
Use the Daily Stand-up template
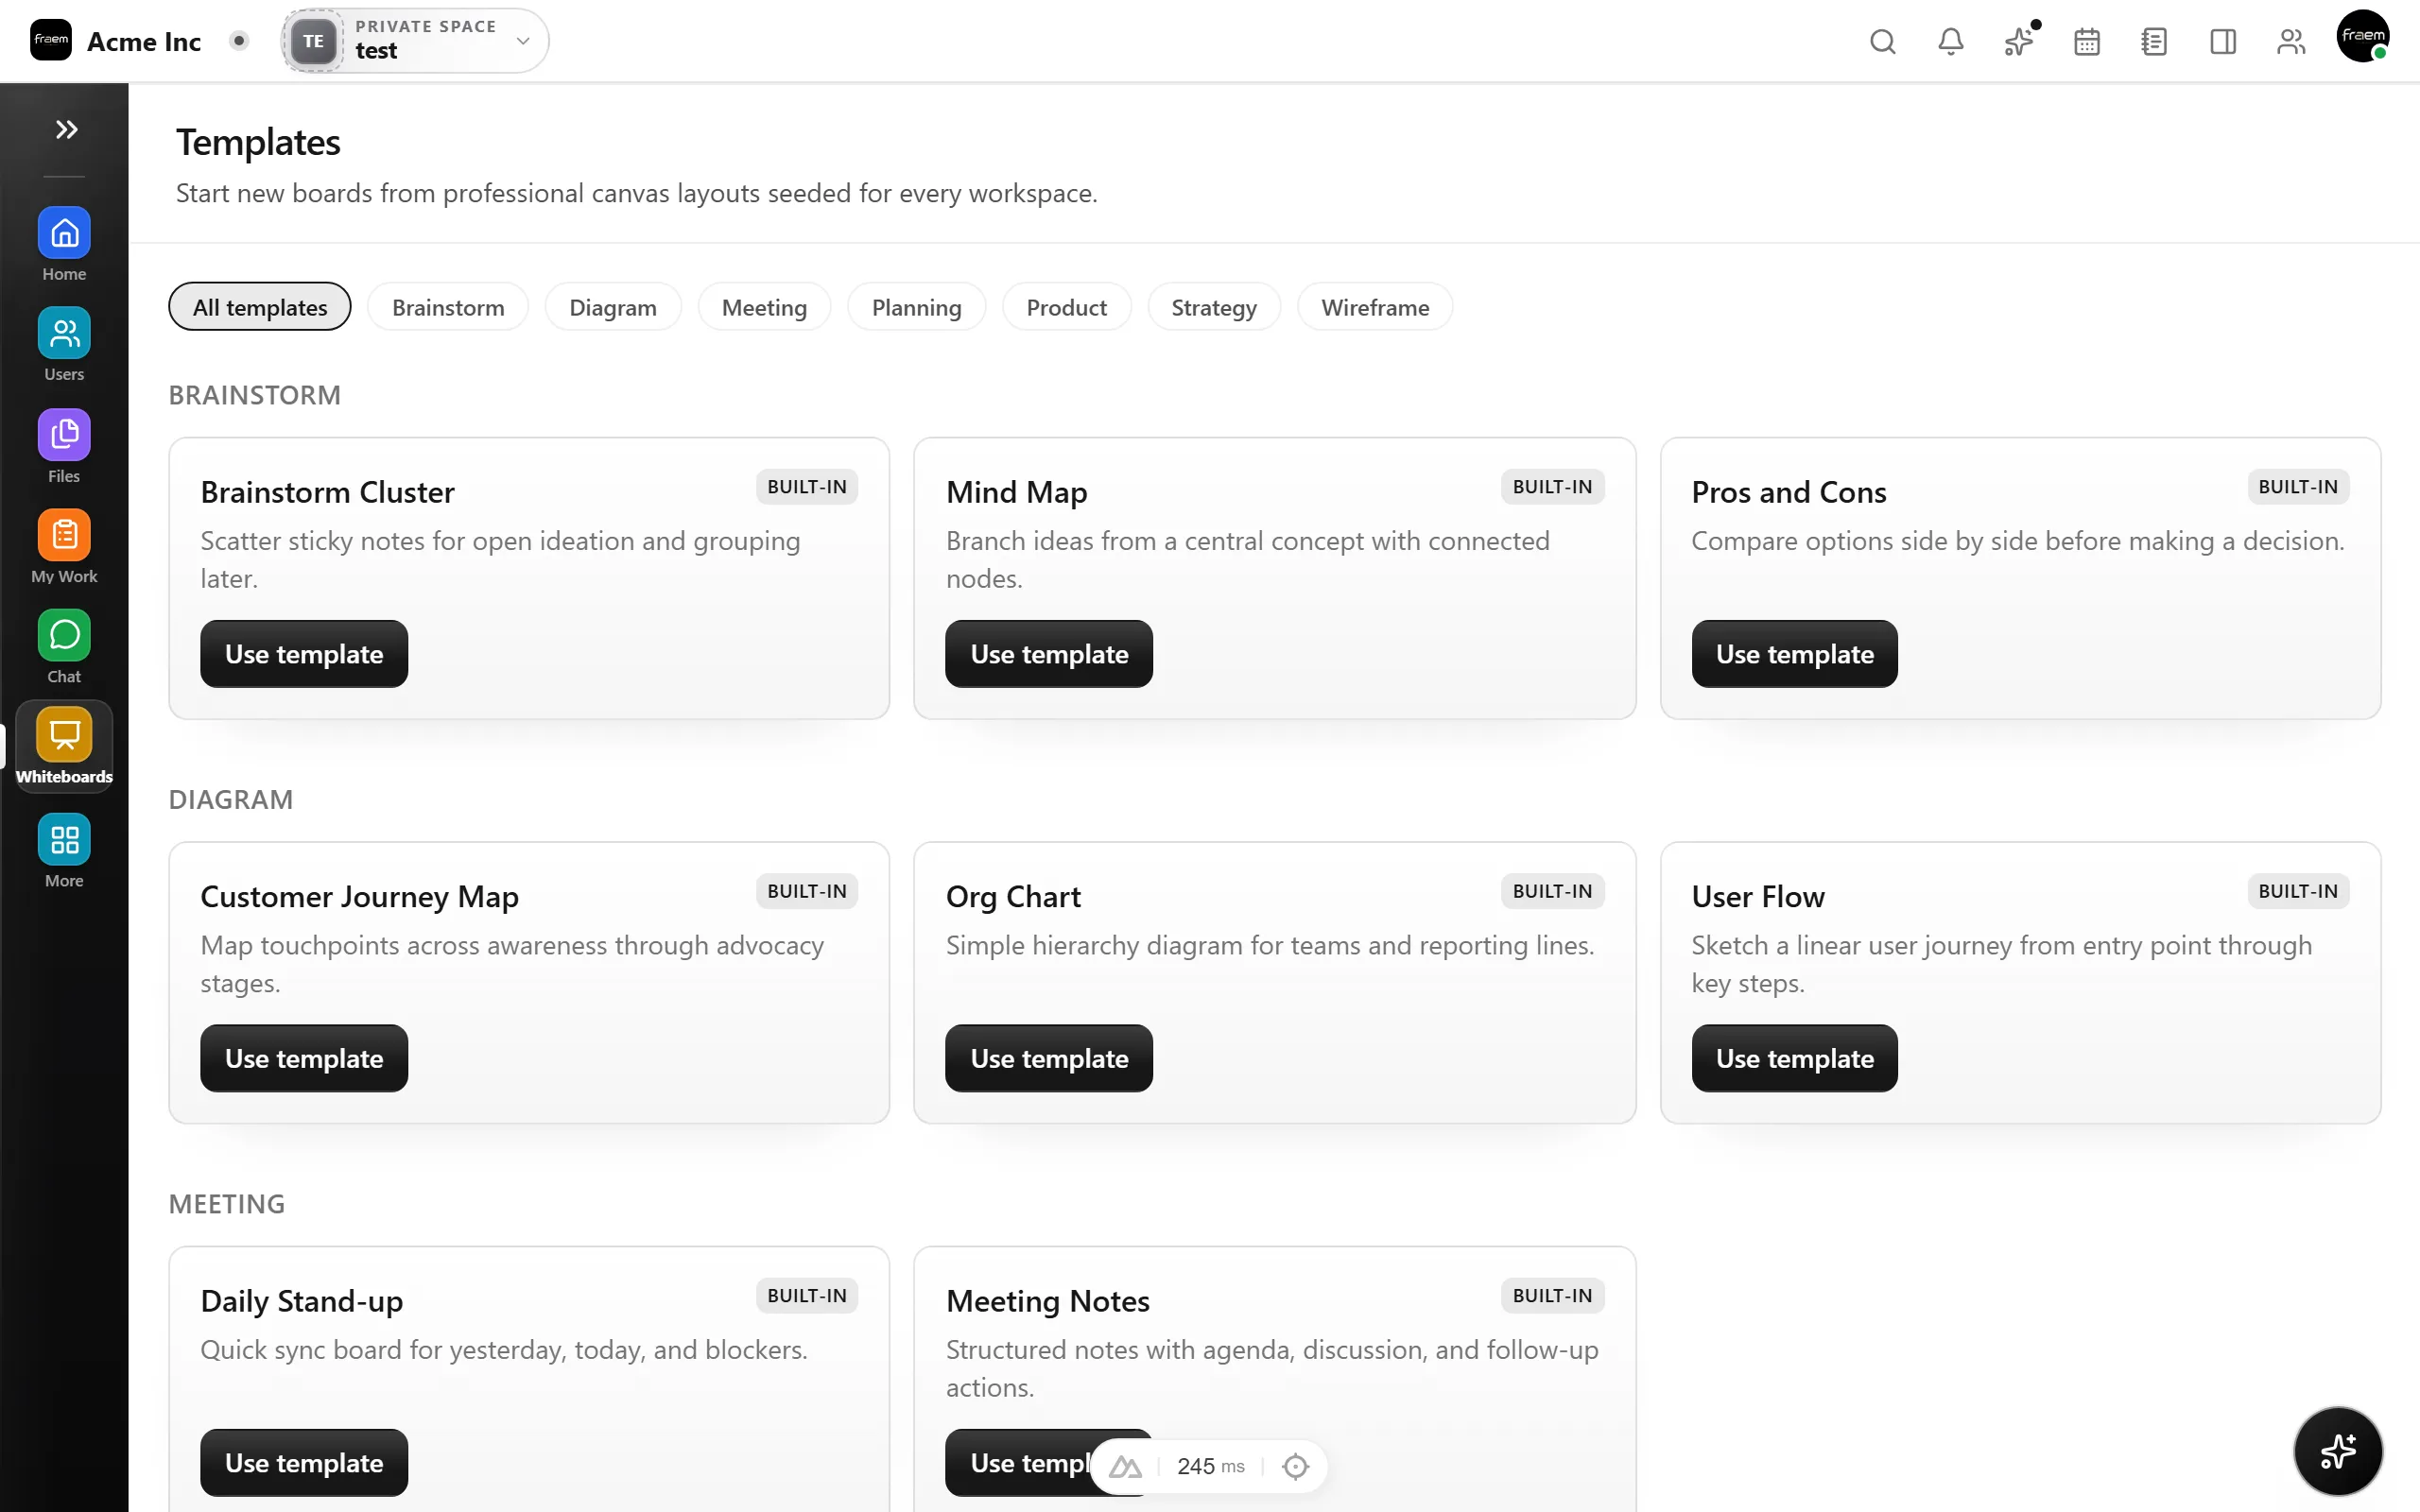304,1463
